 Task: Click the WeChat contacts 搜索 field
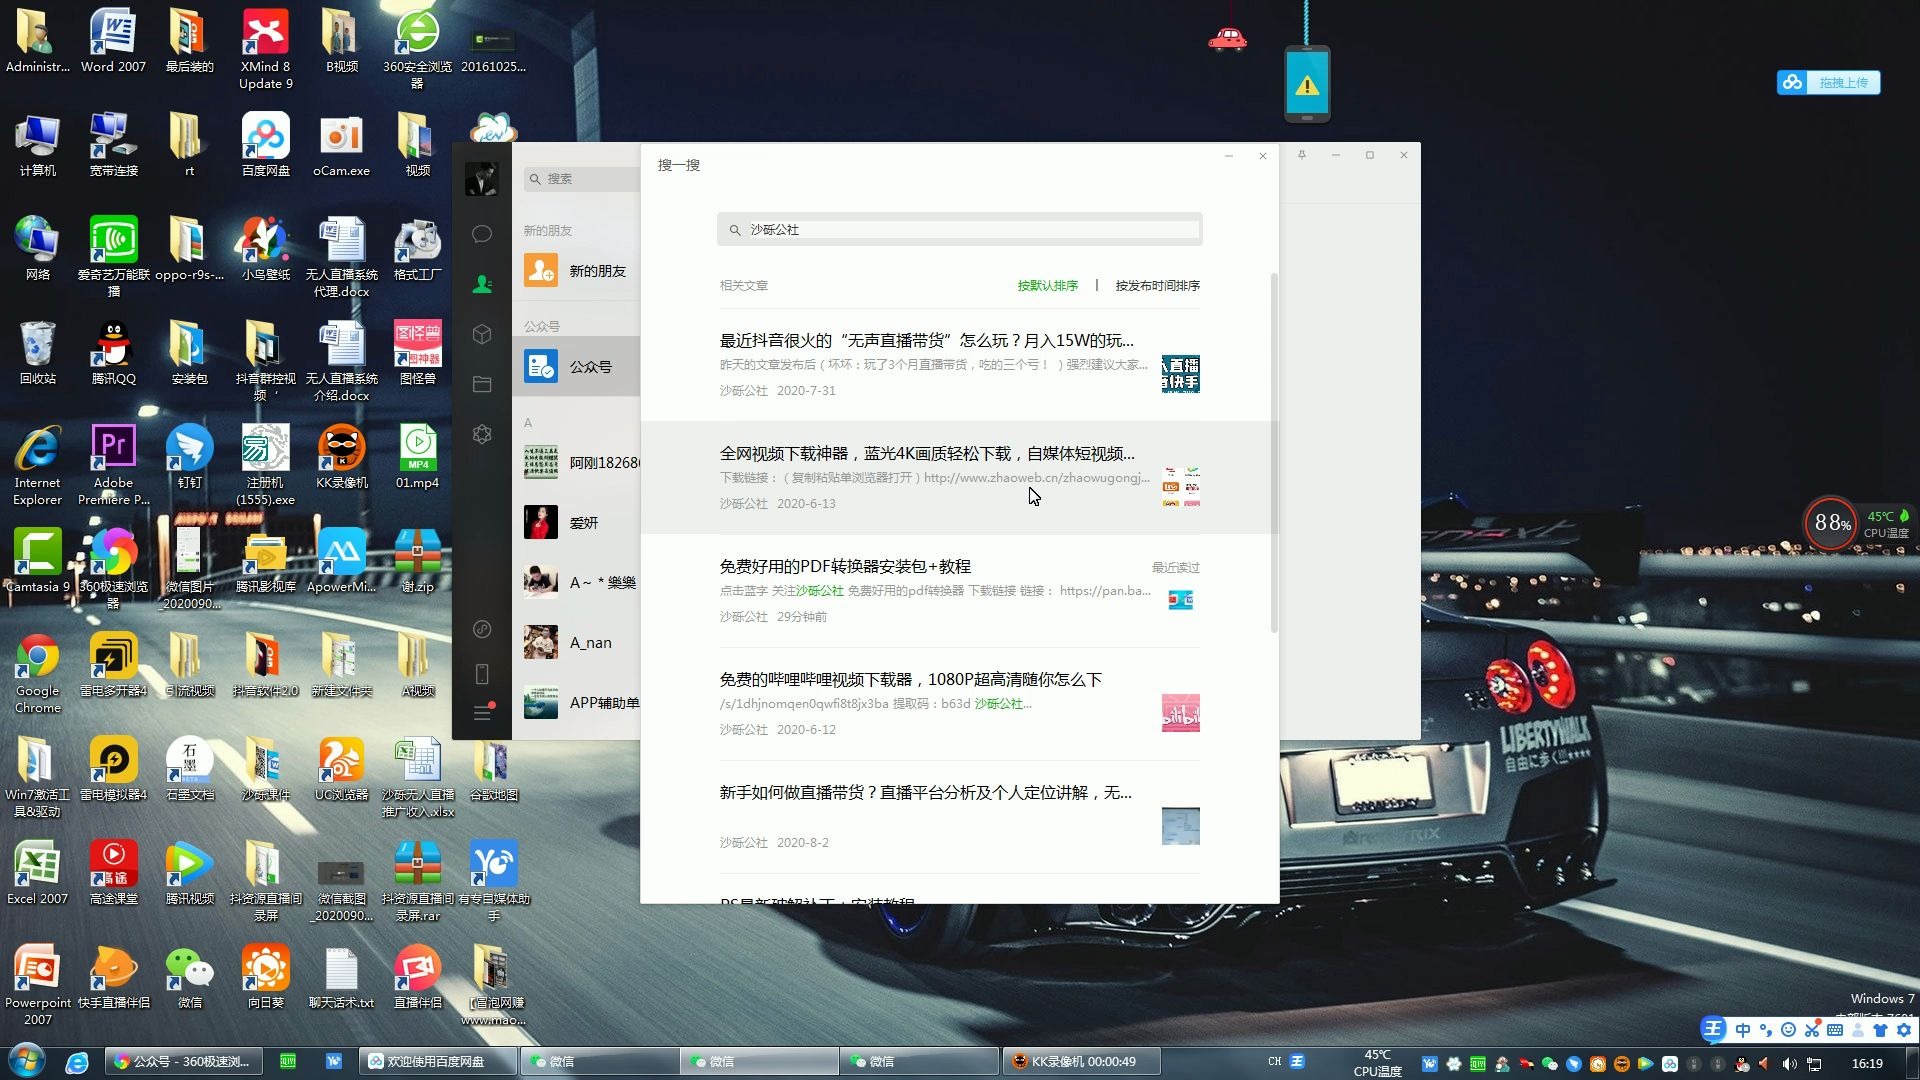(582, 179)
